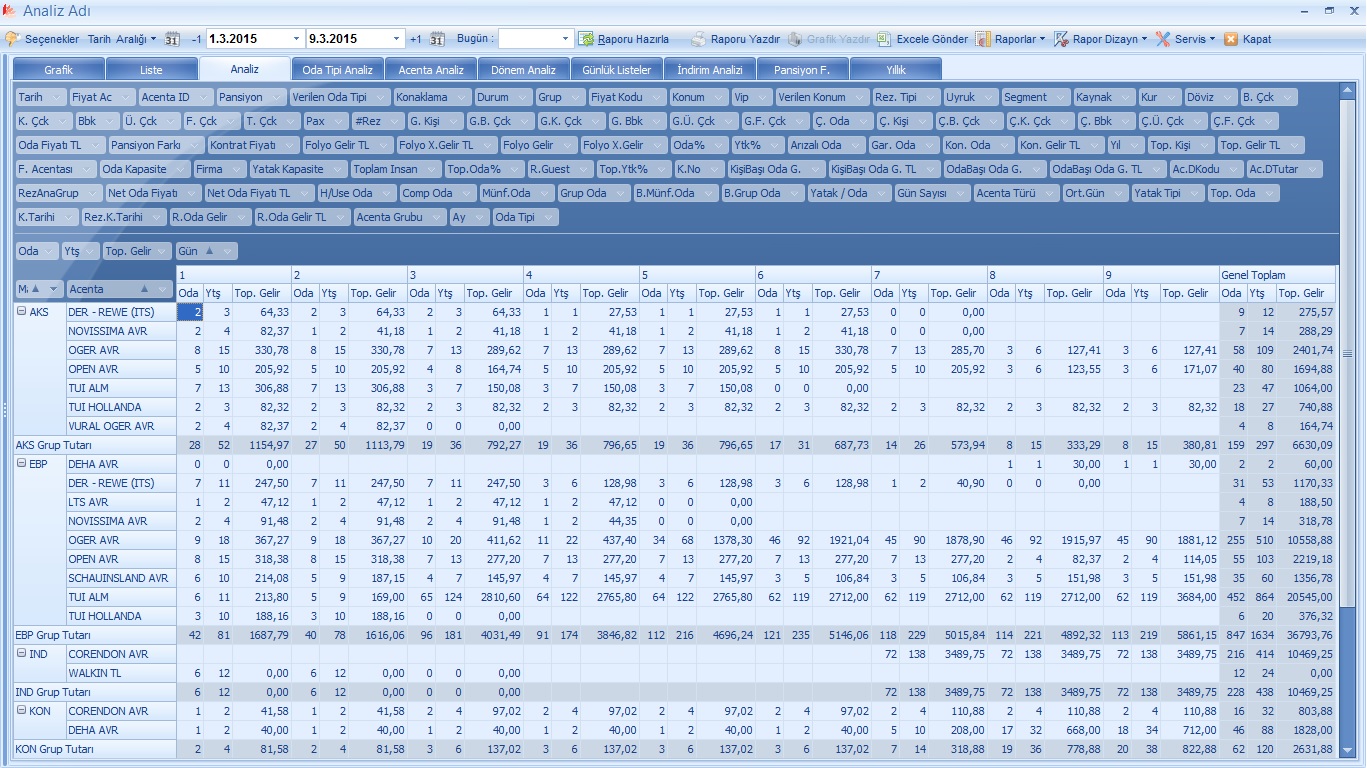Open start date 1.3.2015 dropdown arrow
1367x768 pixels.
(x=296, y=39)
